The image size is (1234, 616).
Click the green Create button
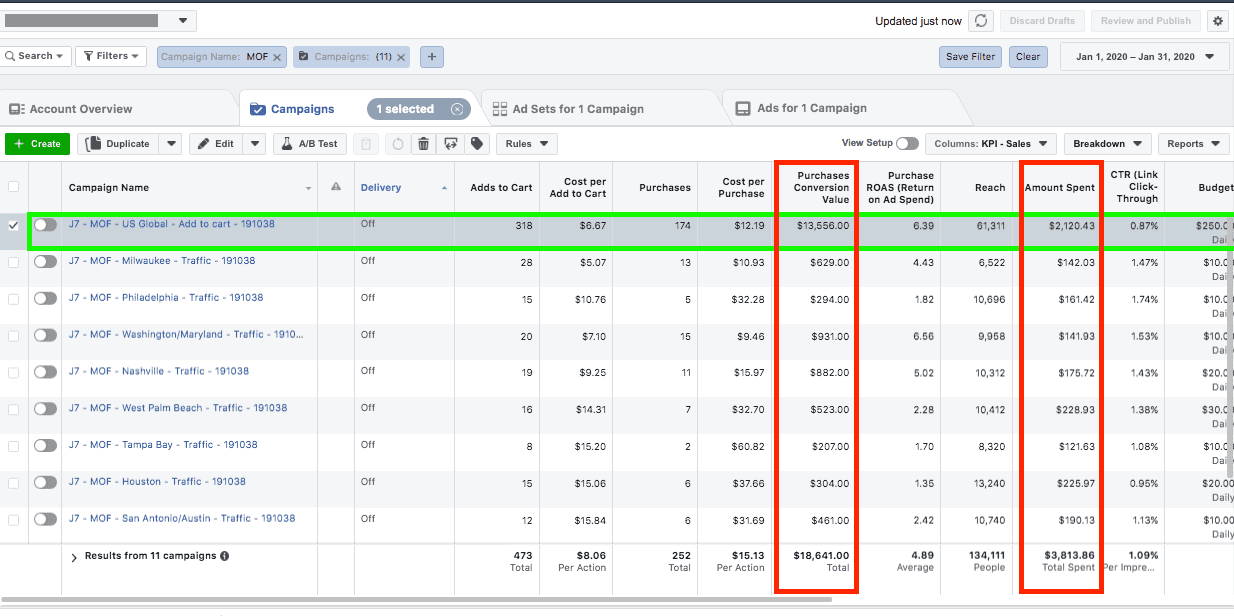[37, 143]
